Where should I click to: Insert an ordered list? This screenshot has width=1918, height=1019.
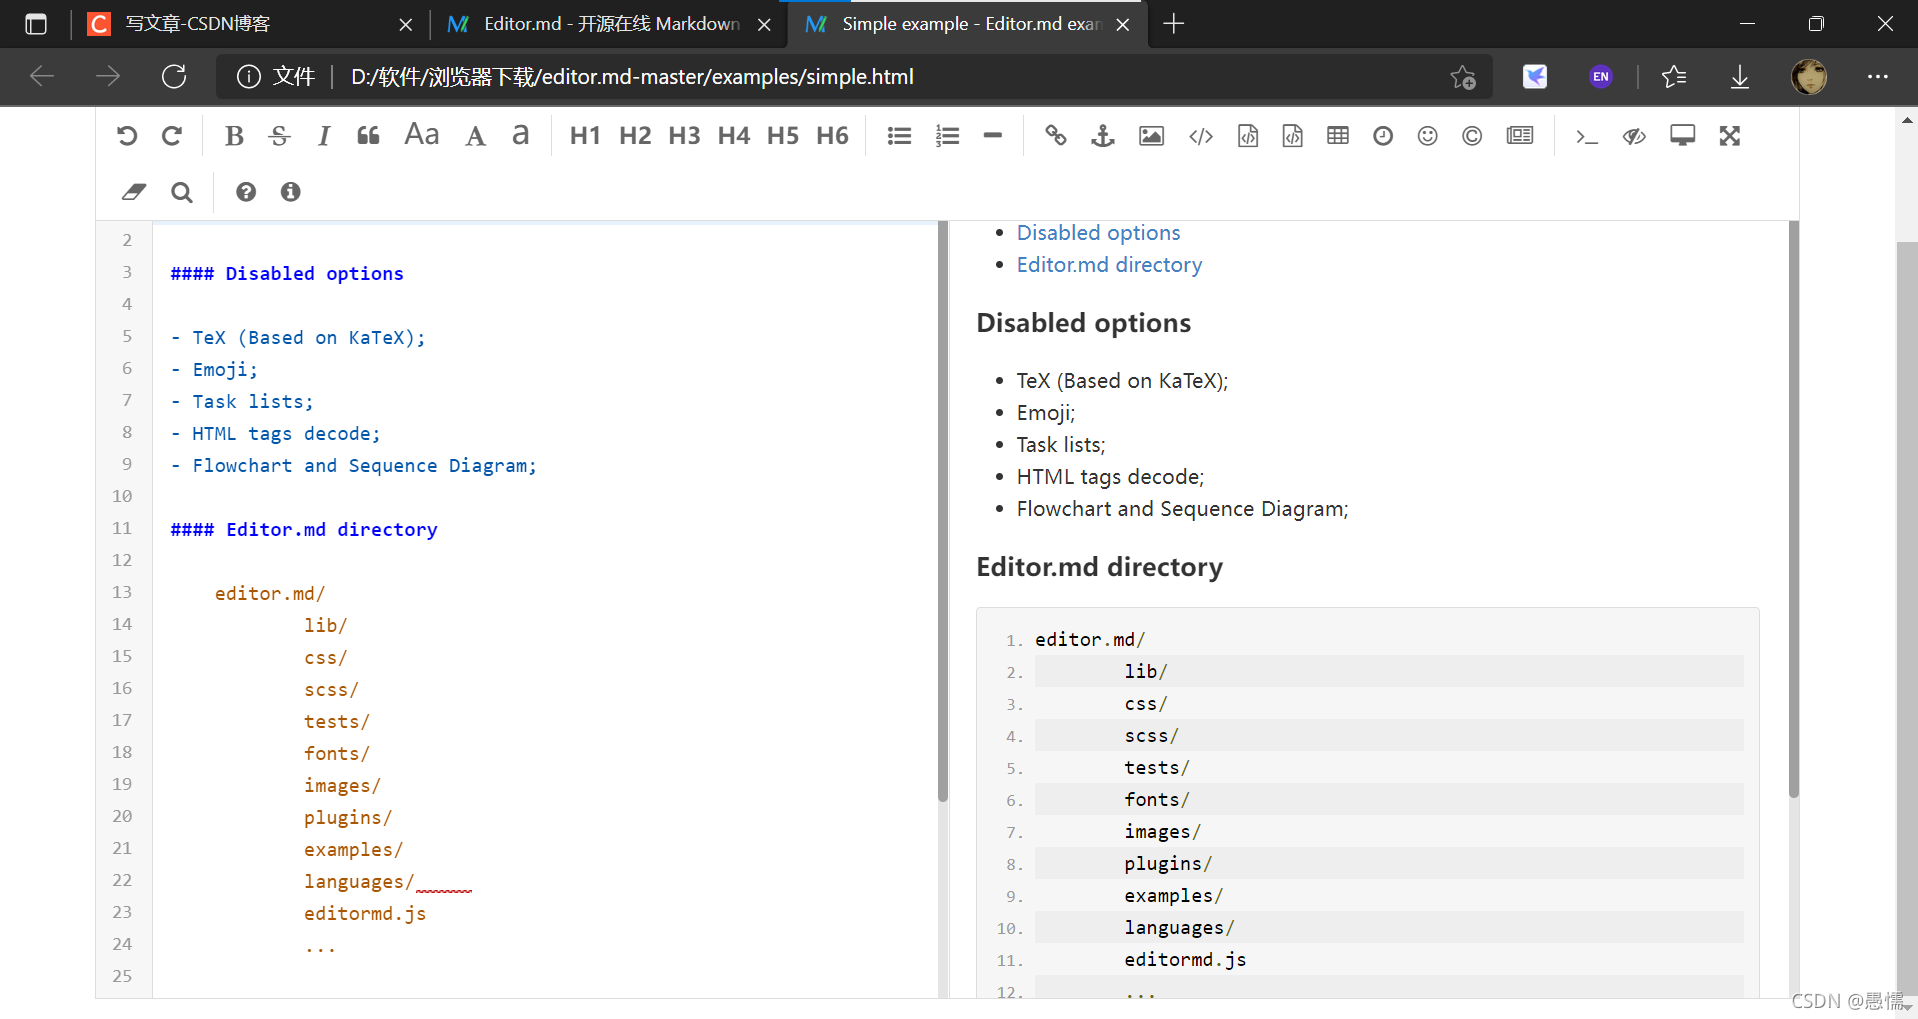coord(947,136)
